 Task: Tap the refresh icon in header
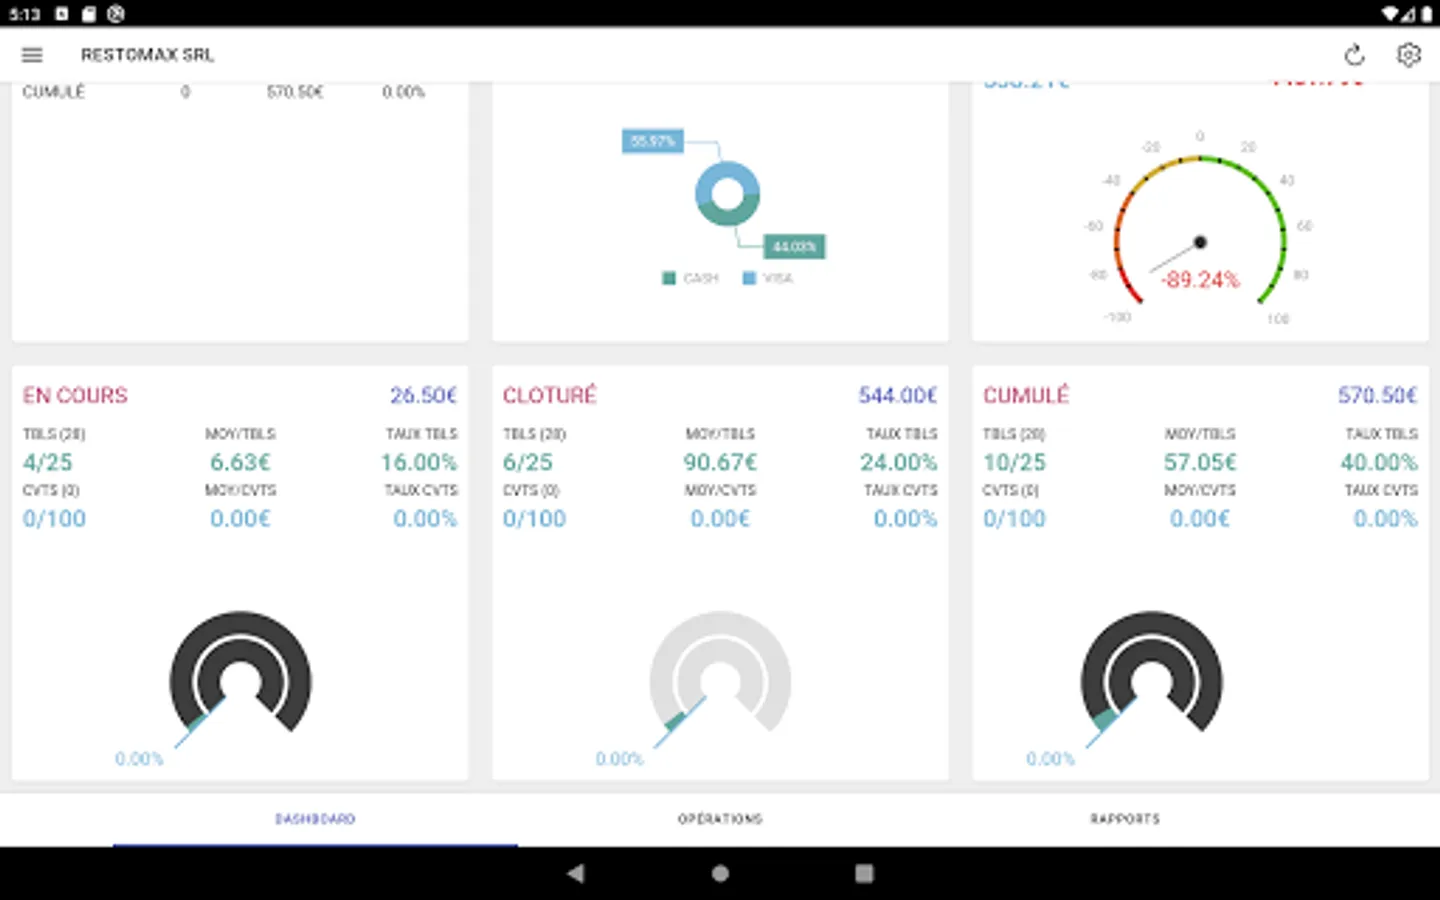(1354, 55)
